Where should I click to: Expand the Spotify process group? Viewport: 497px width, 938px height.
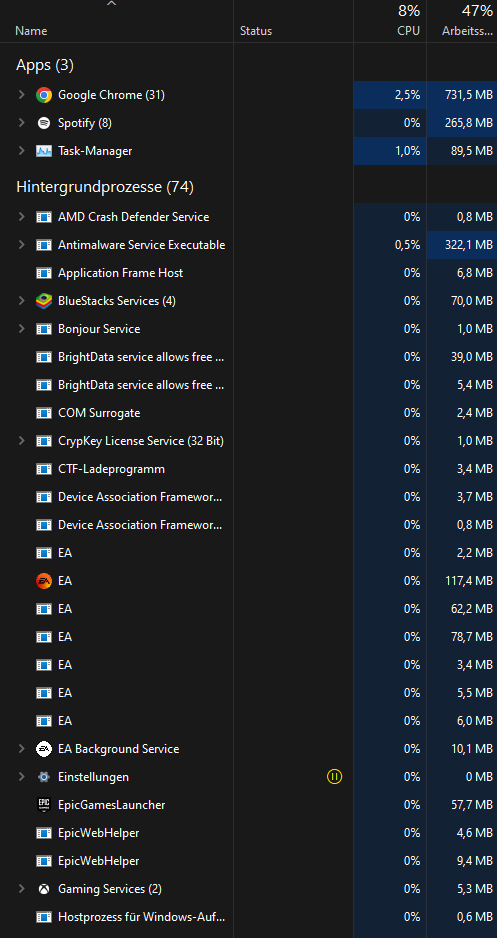(22, 123)
